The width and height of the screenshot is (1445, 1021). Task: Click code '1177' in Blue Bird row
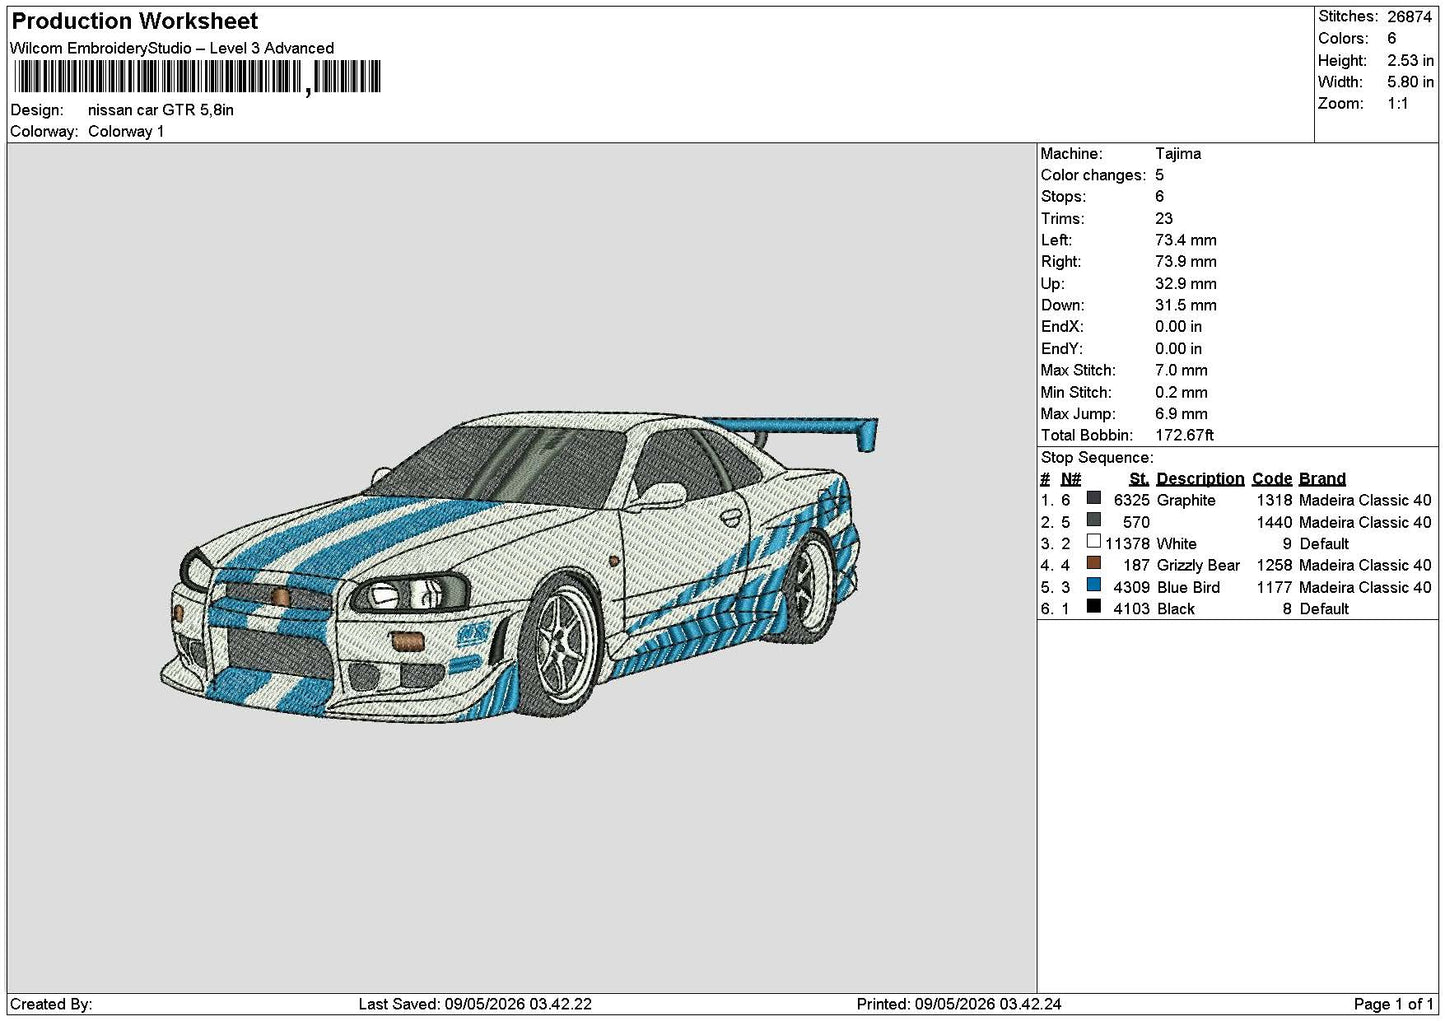click(x=1274, y=587)
